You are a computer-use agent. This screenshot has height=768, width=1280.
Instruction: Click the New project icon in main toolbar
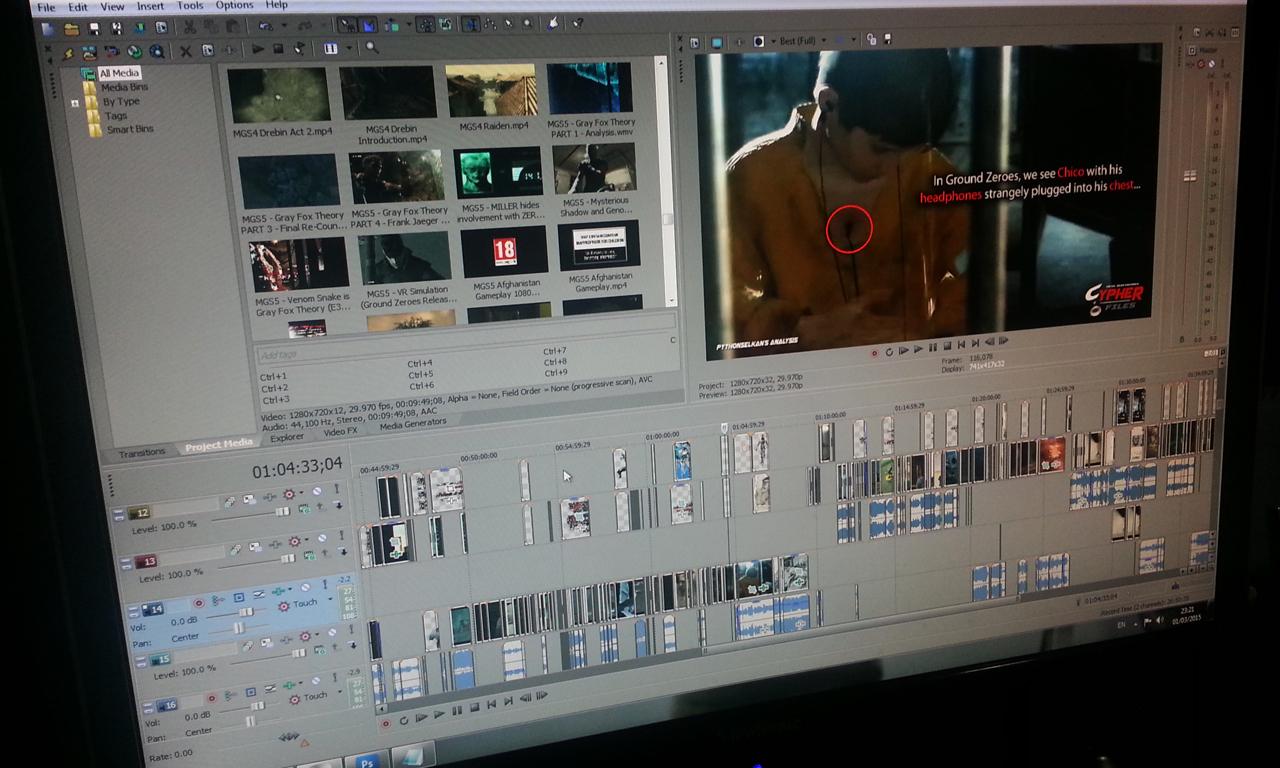49,28
